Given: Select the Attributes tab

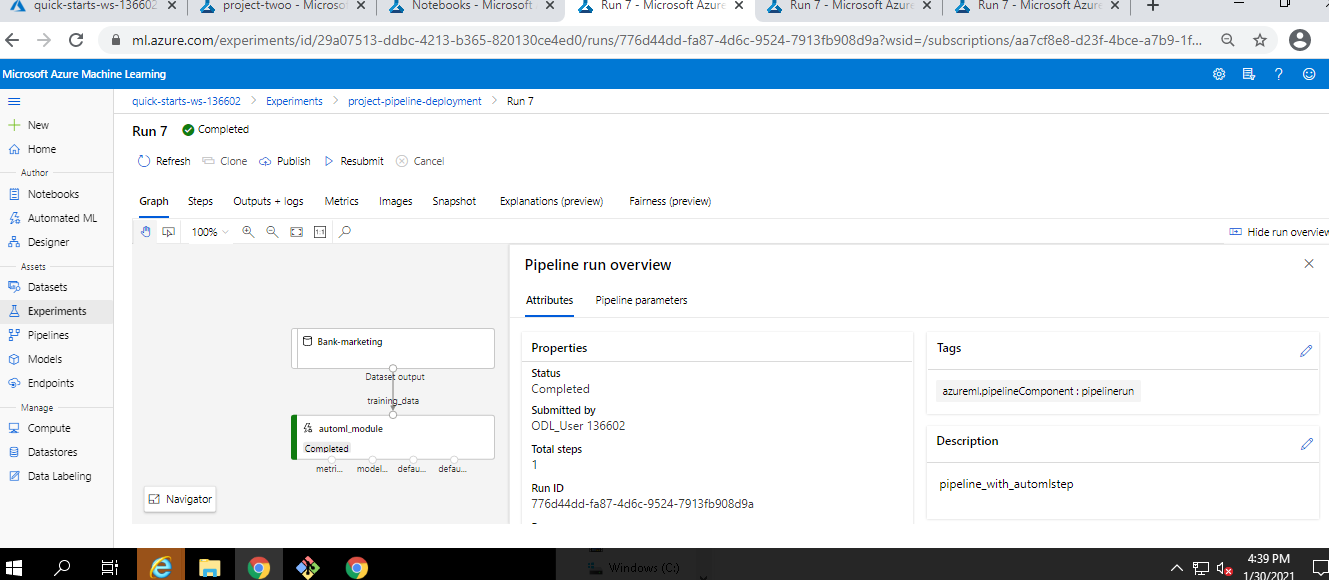Looking at the screenshot, I should [550, 300].
